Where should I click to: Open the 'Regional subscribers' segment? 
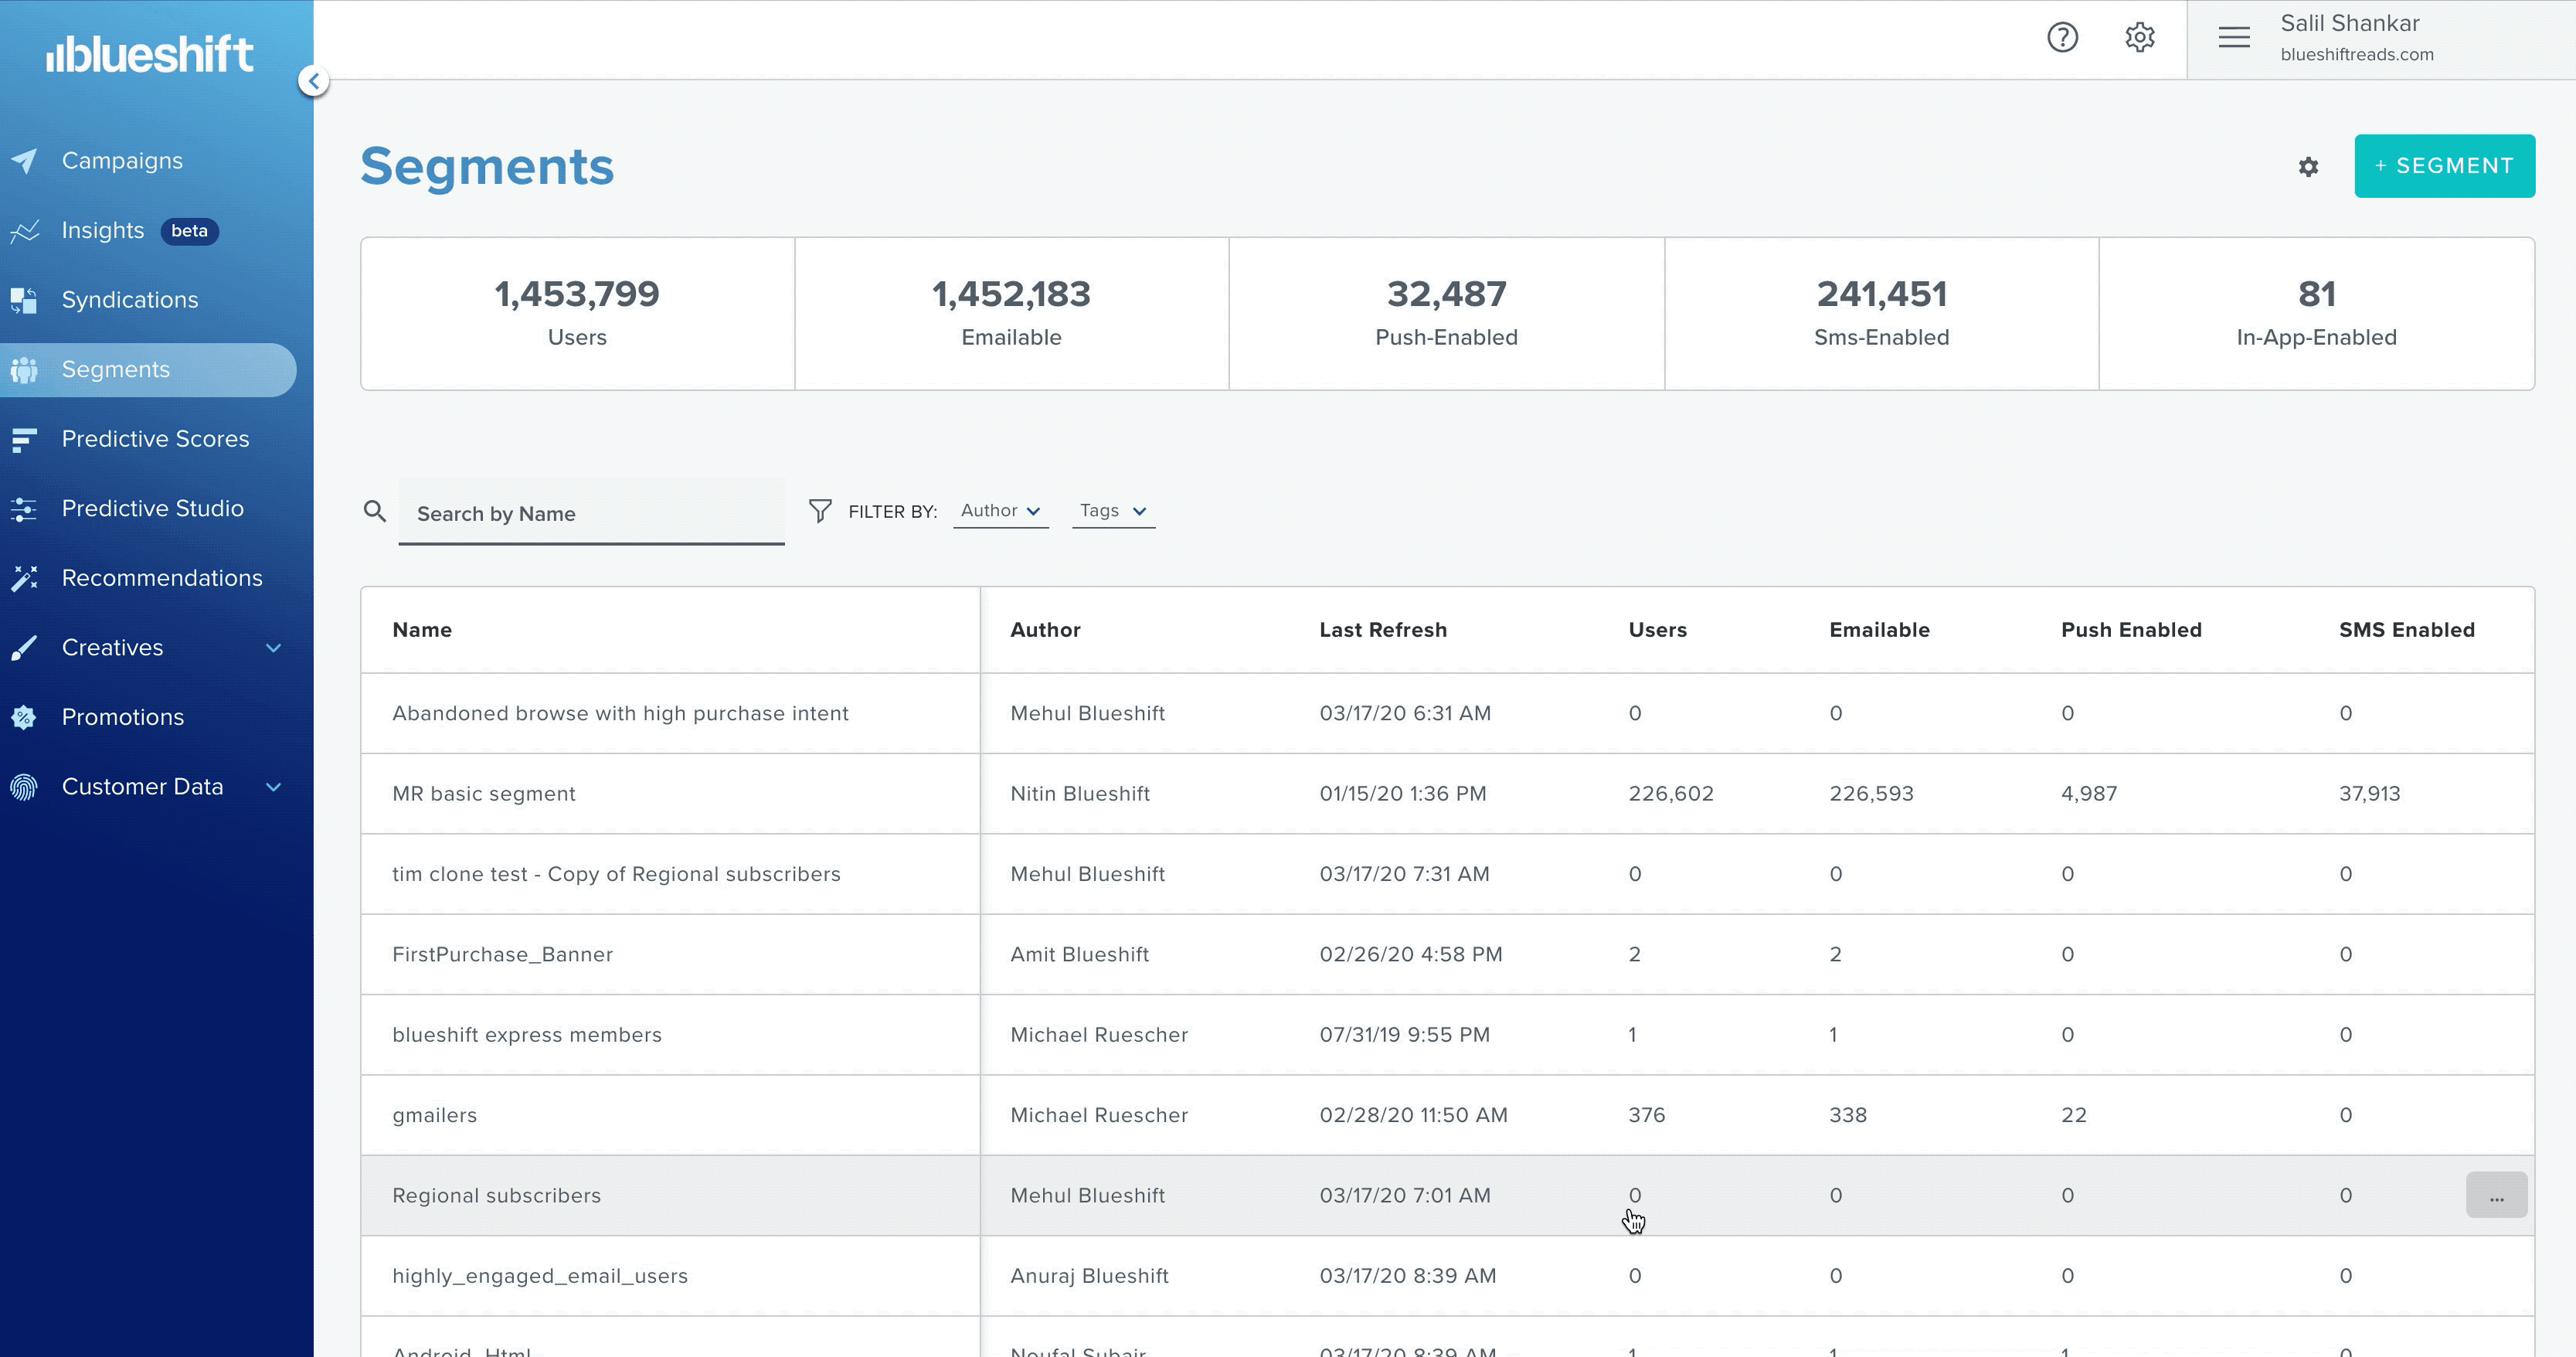496,1196
